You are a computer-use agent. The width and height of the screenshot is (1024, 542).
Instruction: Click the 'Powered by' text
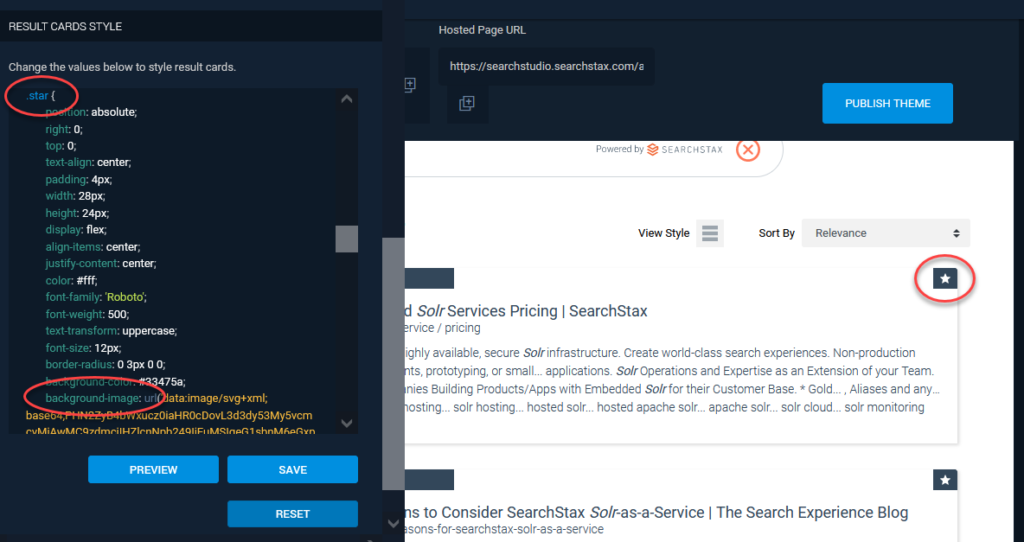620,149
